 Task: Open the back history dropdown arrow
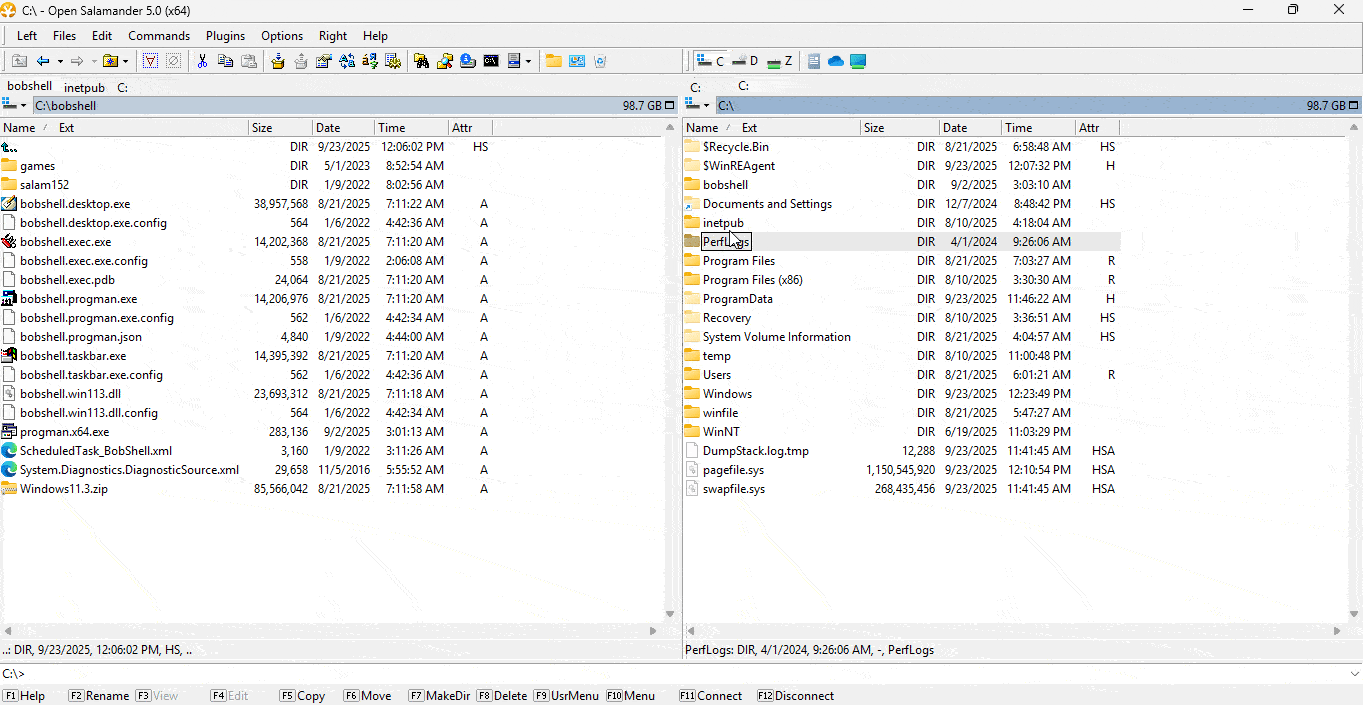coord(58,61)
